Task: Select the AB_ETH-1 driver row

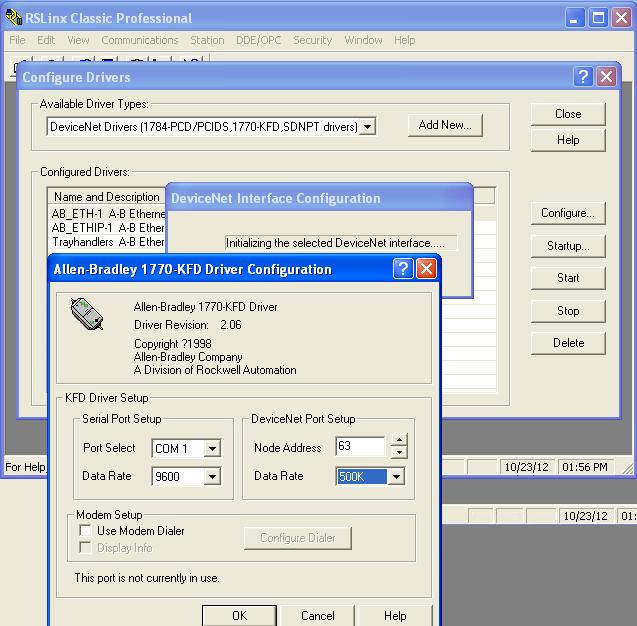Action: (x=108, y=214)
